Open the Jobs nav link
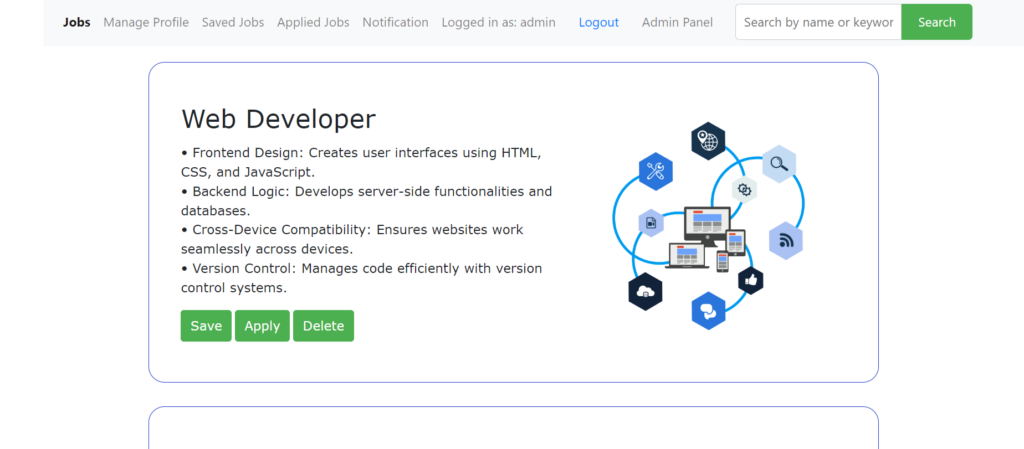Image resolution: width=1024 pixels, height=449 pixels. [76, 22]
